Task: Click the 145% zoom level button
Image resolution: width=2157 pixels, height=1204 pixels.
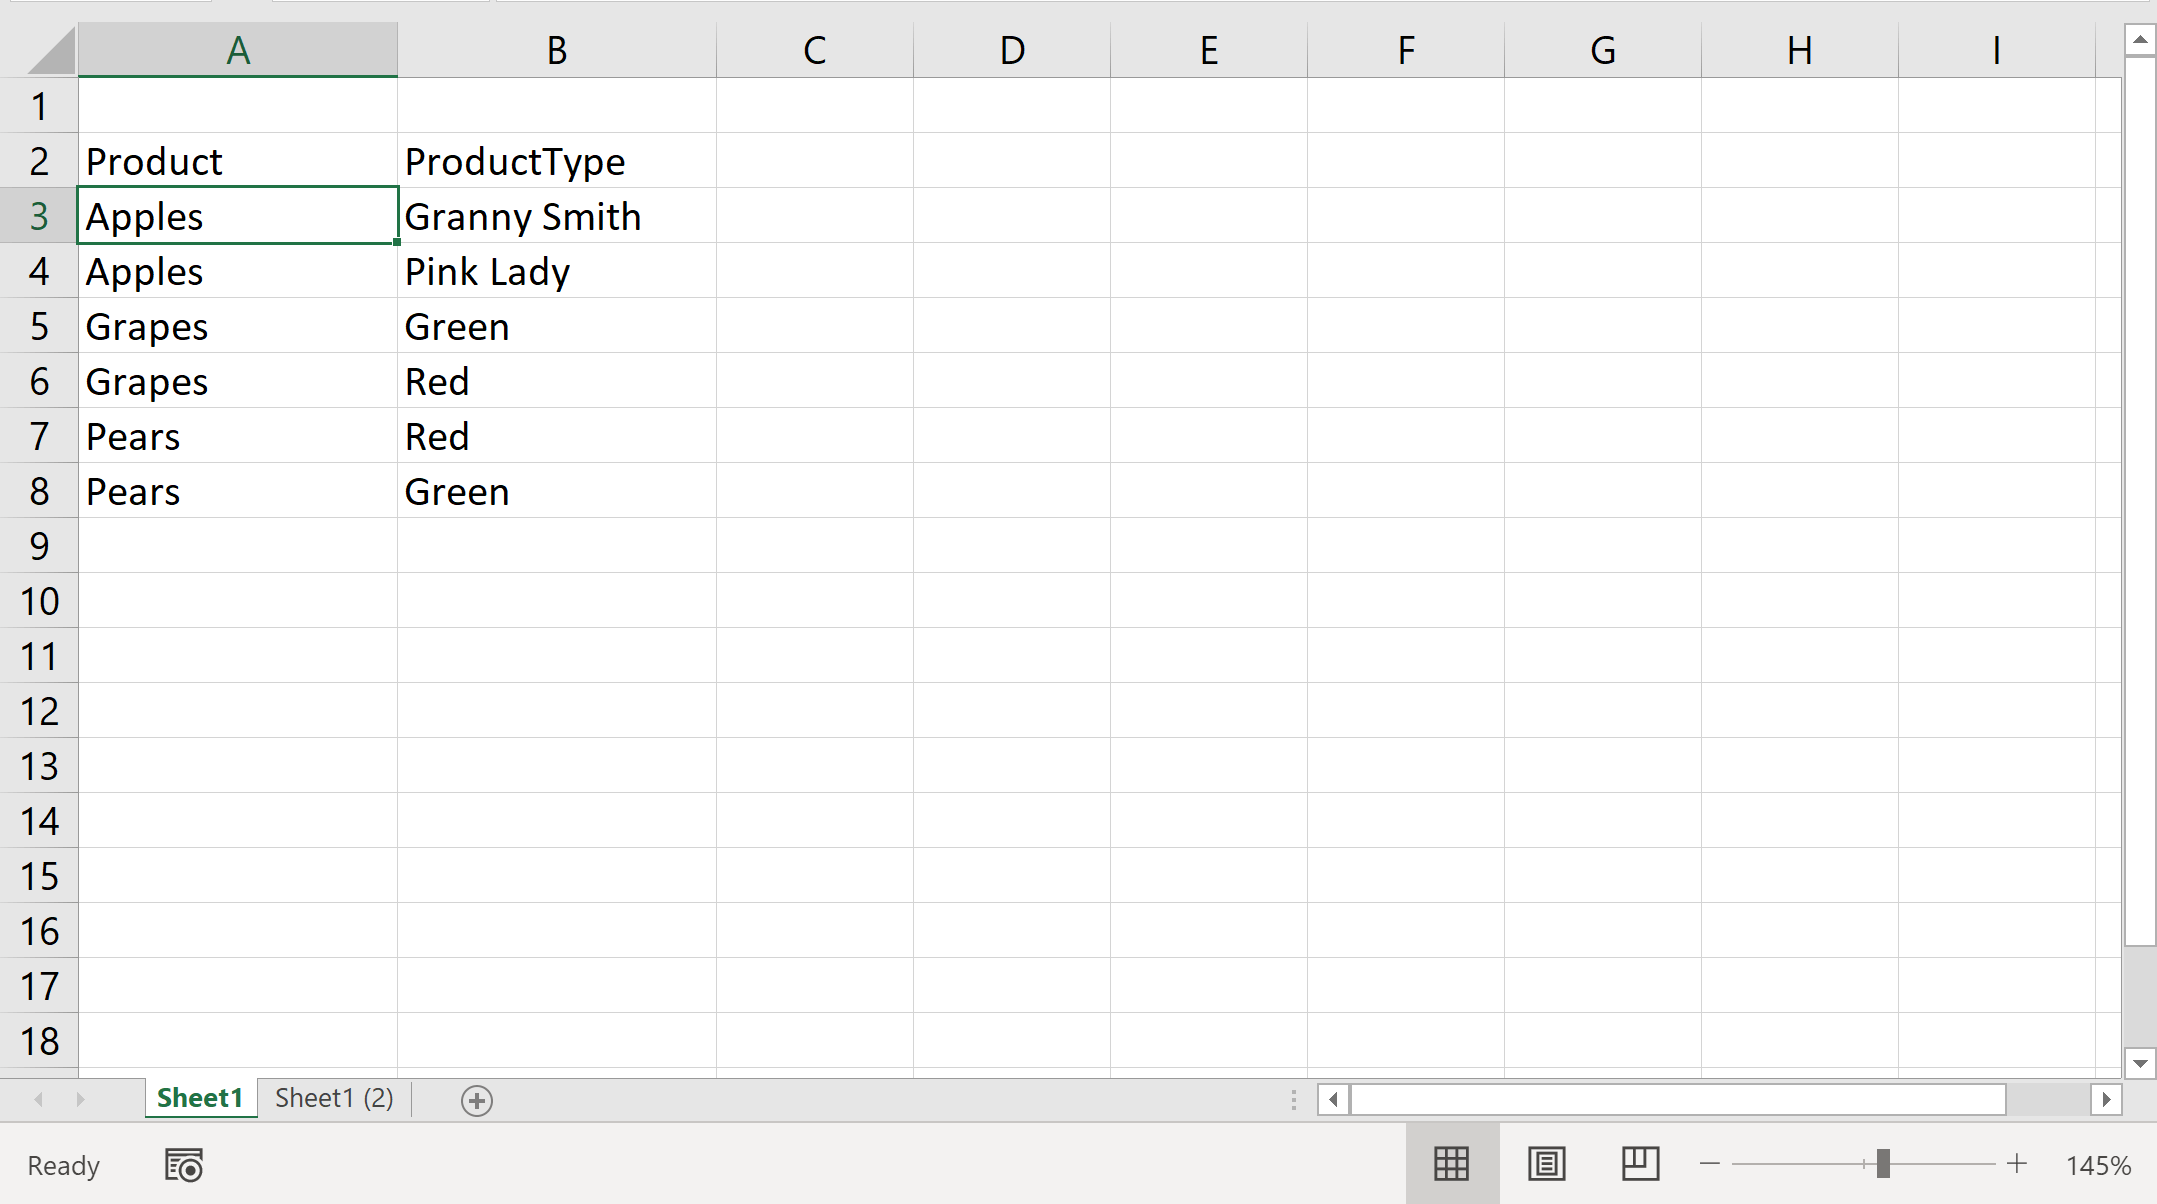Action: coord(2098,1165)
